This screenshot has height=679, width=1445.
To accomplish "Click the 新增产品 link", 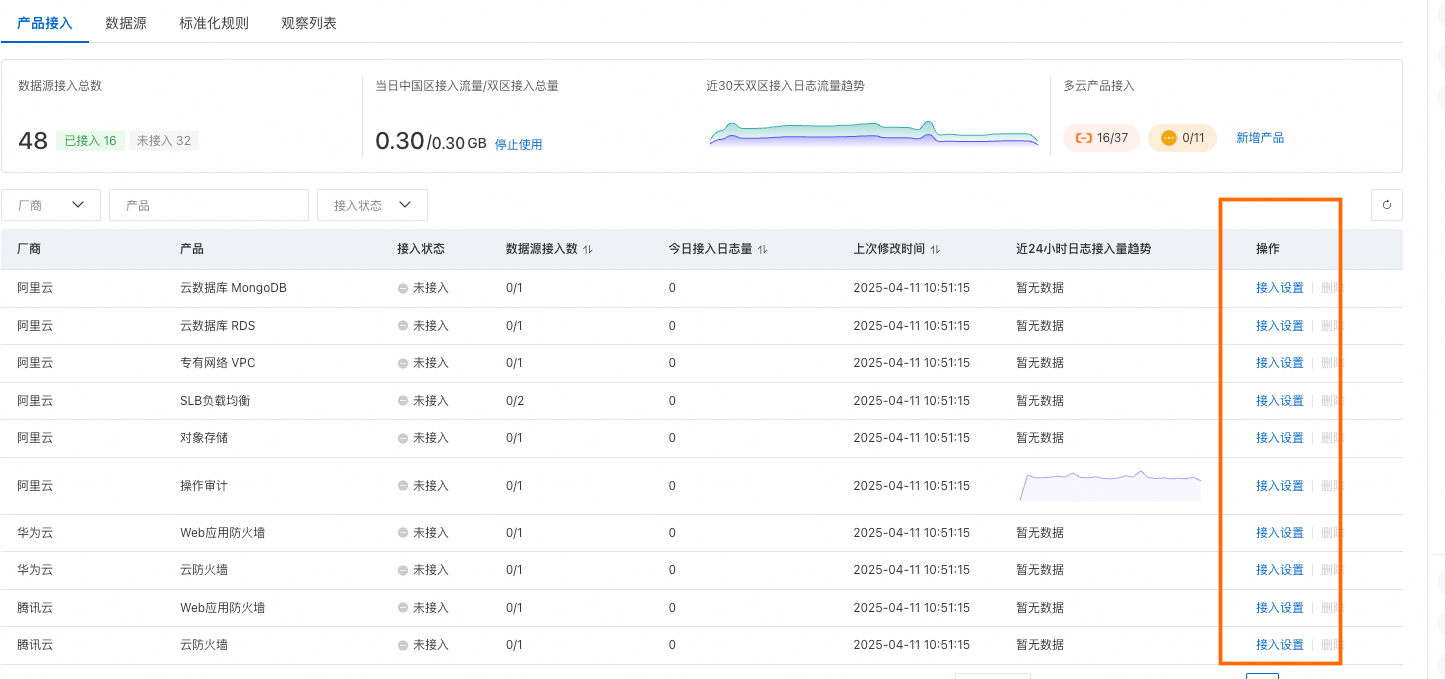I will coord(1260,138).
